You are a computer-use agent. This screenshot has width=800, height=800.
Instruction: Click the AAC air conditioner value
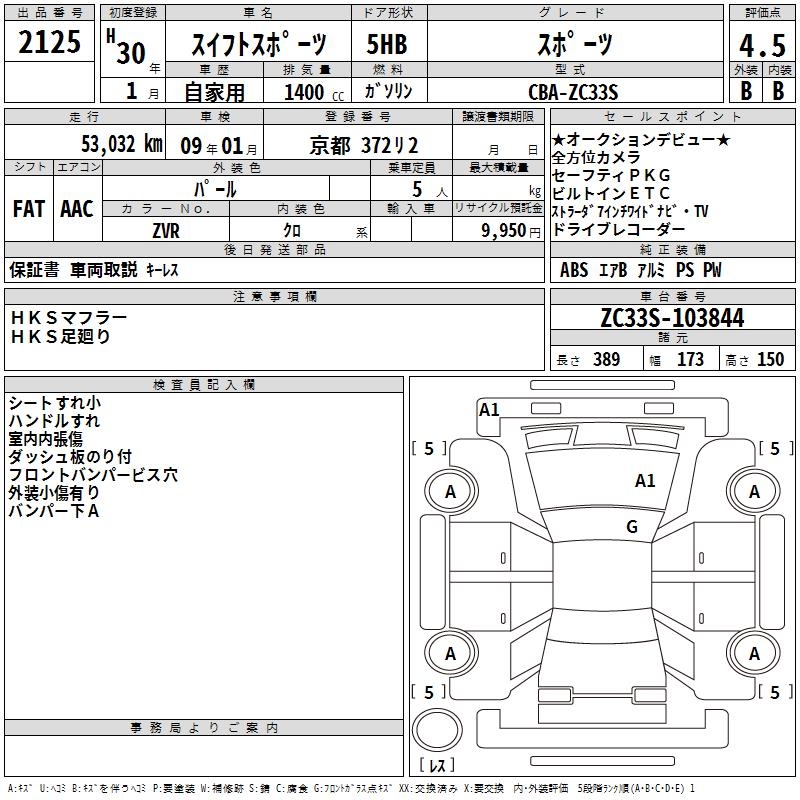tap(77, 209)
